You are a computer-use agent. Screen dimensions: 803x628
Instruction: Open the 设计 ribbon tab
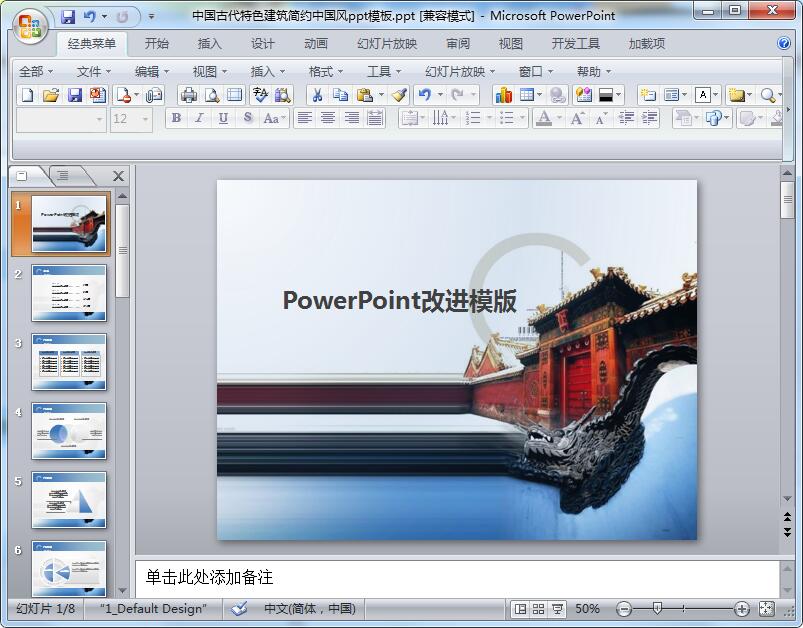click(262, 44)
